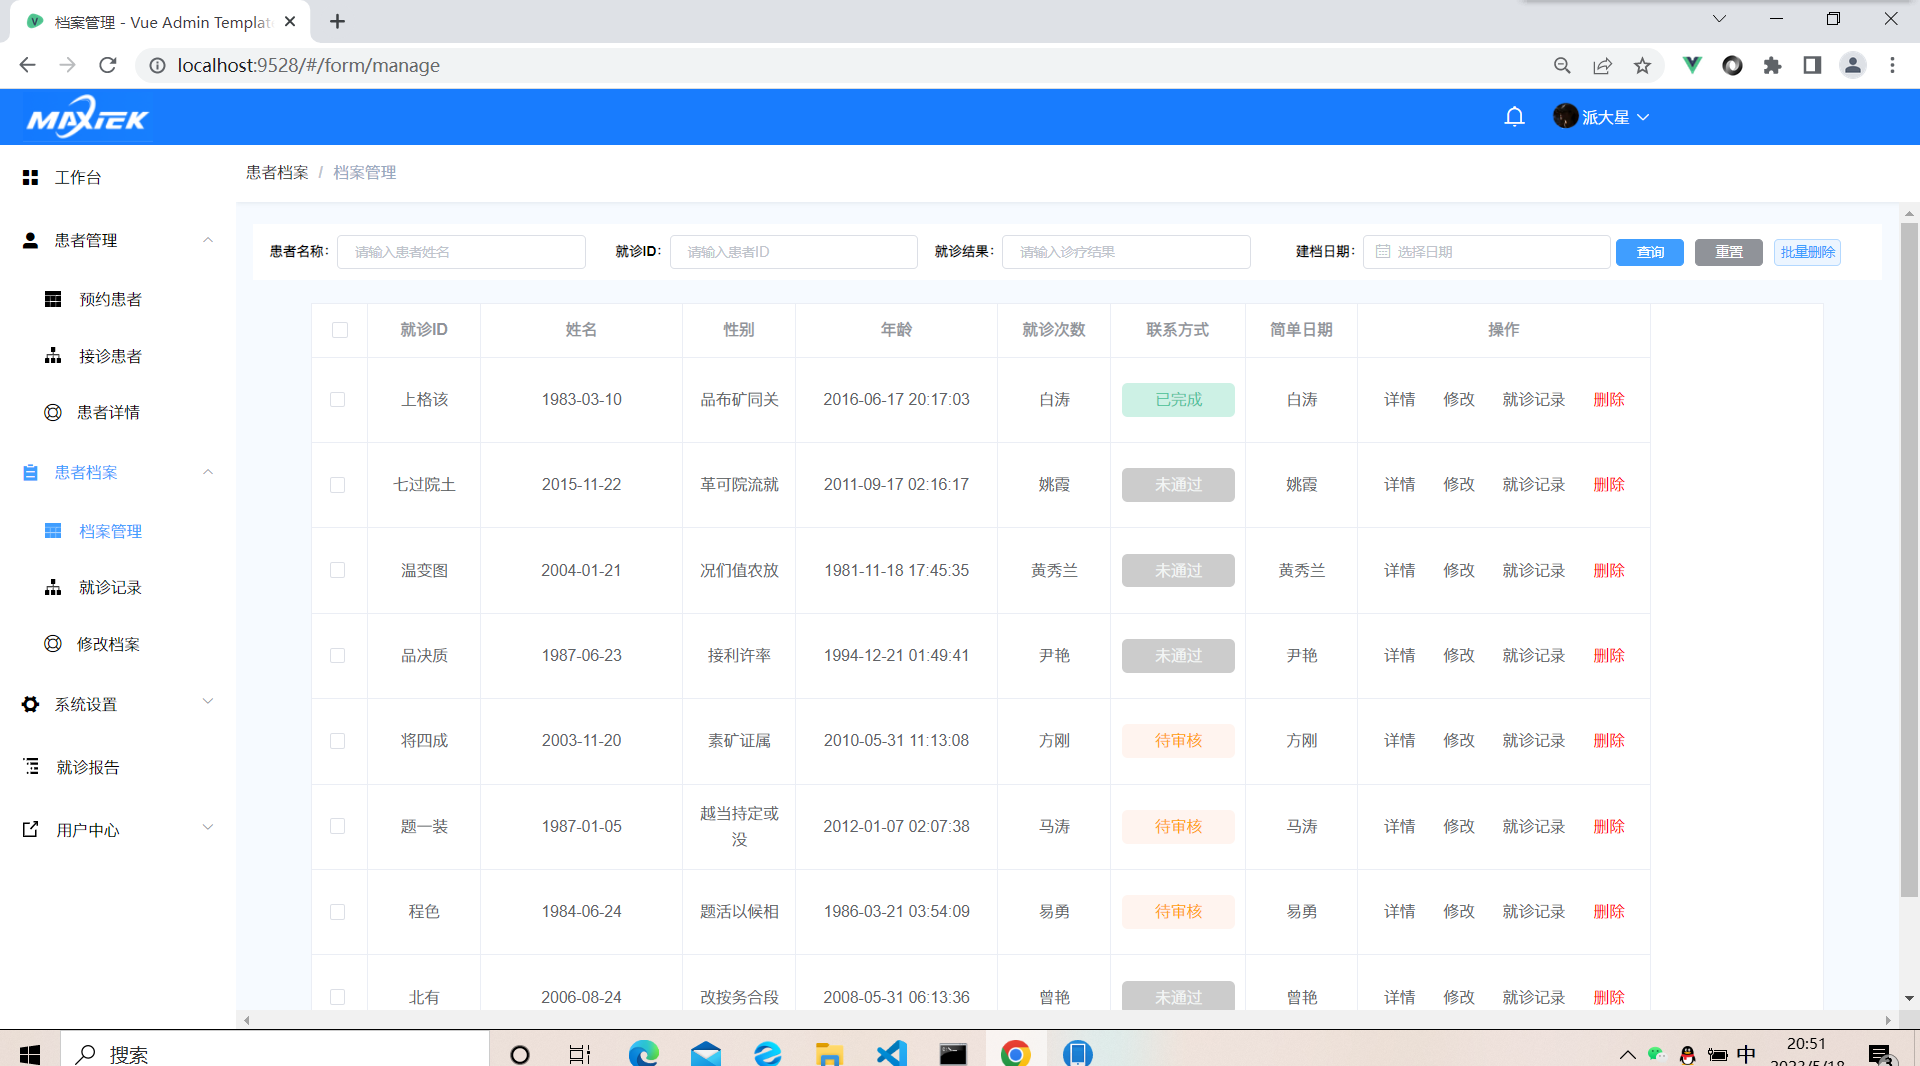Focus the 患者名称 input field
Viewport: 1920px width, 1066px height.
(461, 252)
